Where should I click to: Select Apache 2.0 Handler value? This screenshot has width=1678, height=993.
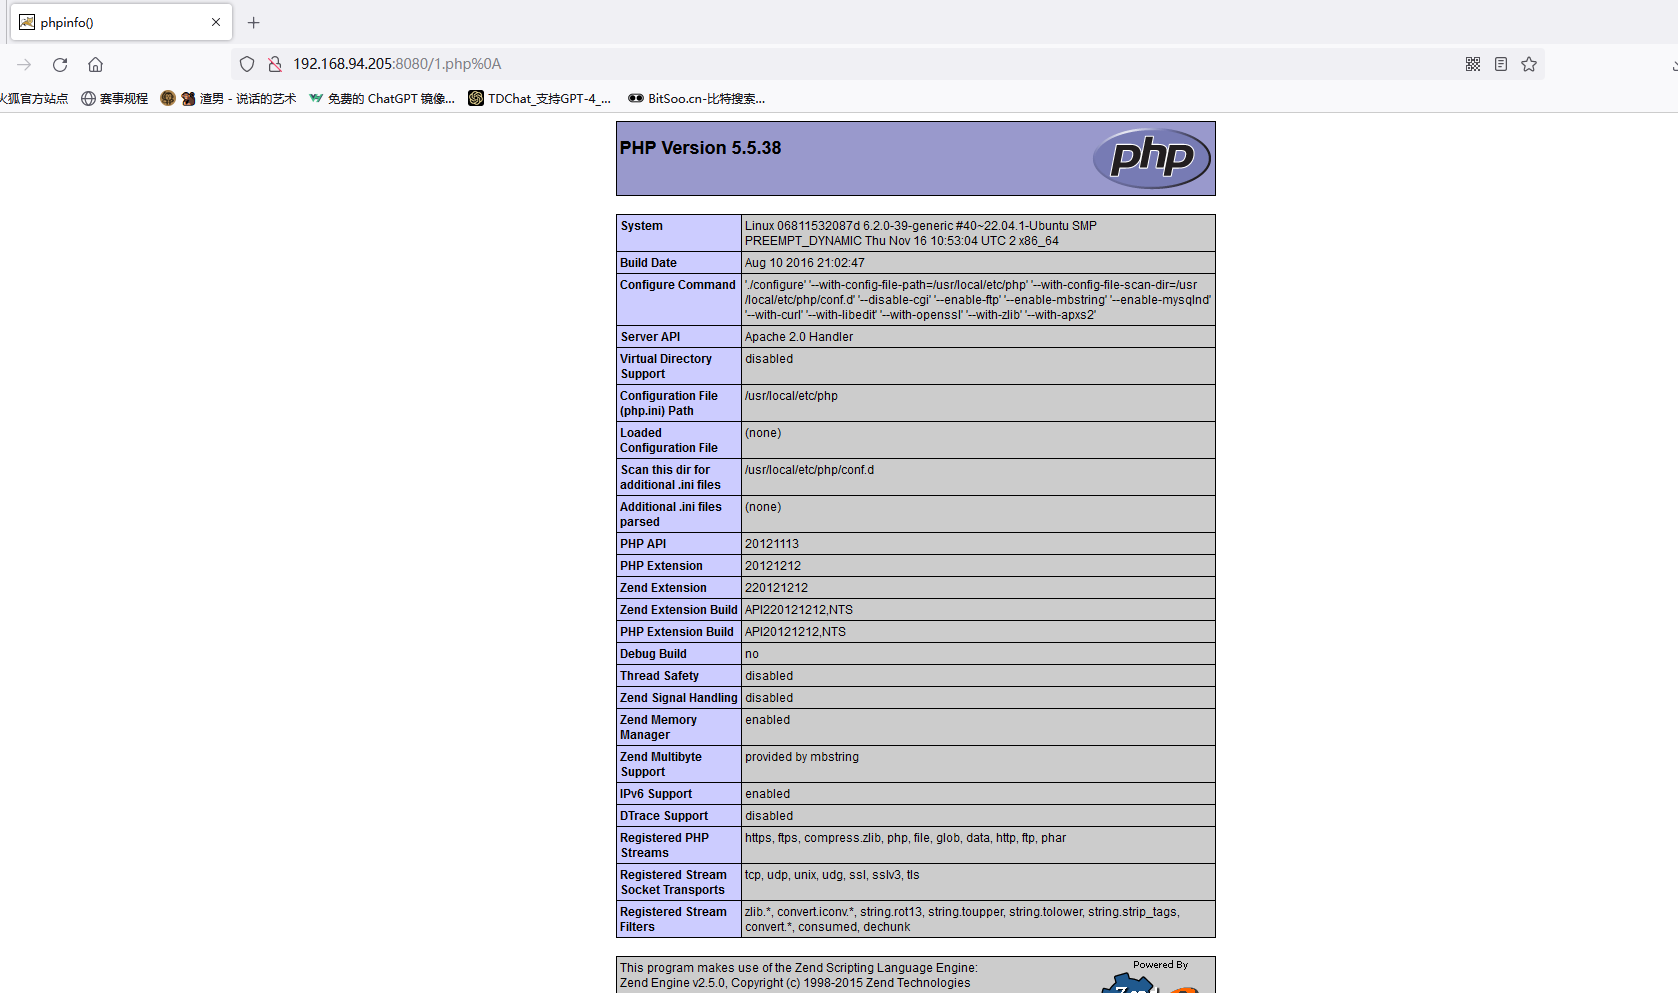(x=799, y=337)
